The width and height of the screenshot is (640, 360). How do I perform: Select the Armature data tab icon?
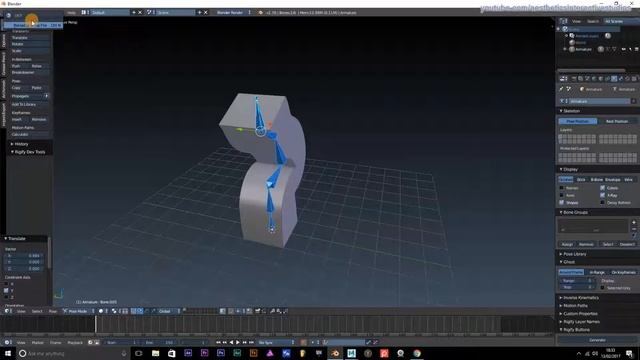(614, 78)
